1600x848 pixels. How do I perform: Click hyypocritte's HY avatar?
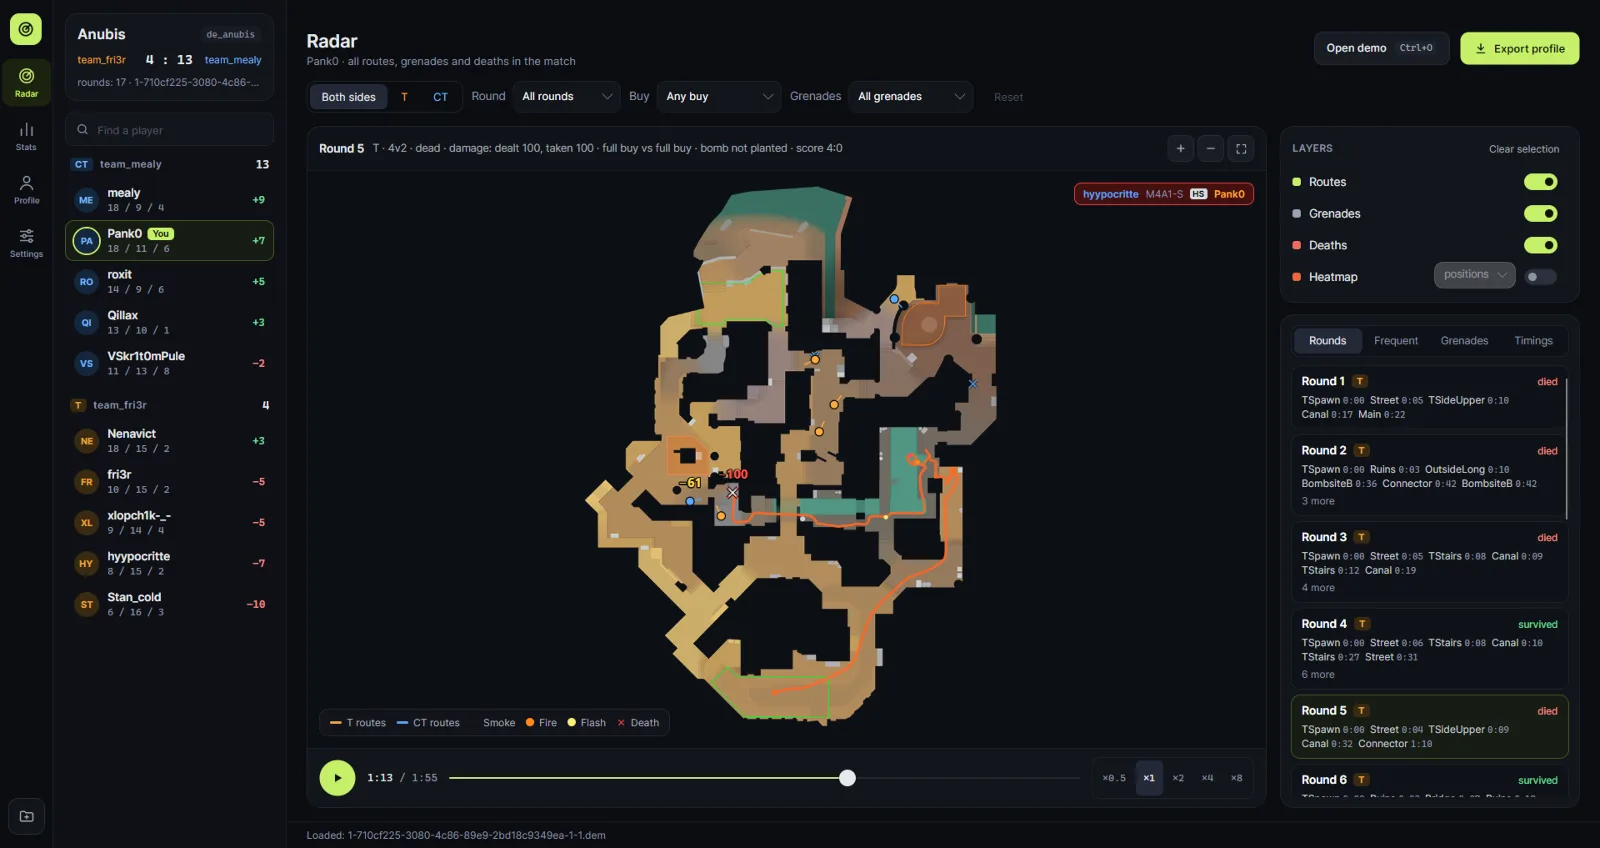[86, 564]
